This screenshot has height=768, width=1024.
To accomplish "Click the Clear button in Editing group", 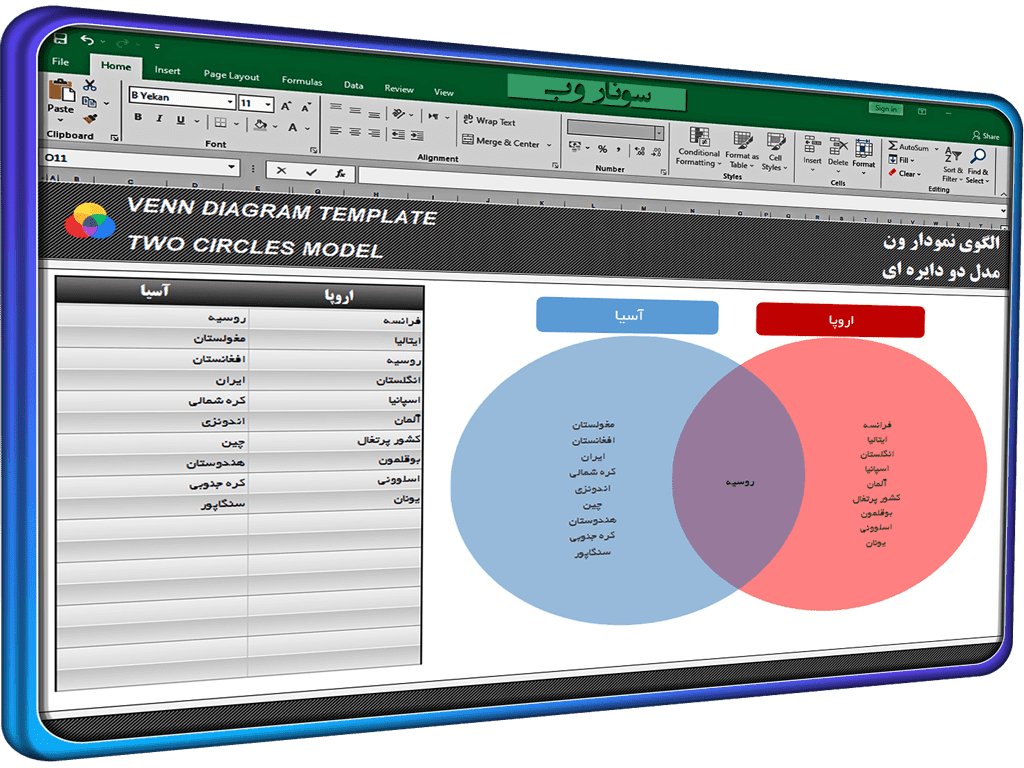I will point(904,173).
